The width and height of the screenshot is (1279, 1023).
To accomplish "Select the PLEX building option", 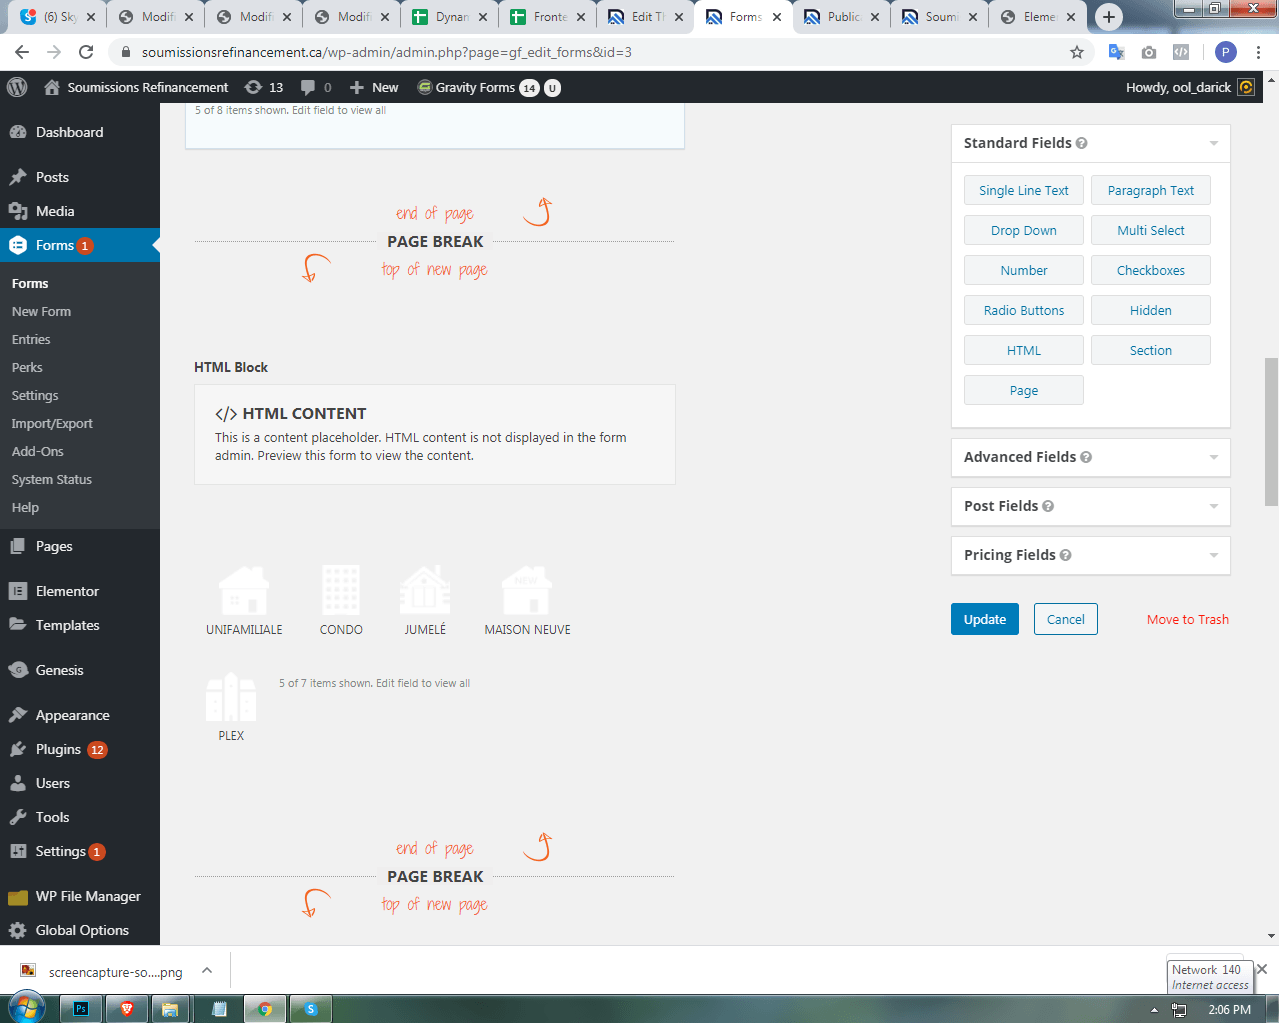I will click(231, 707).
